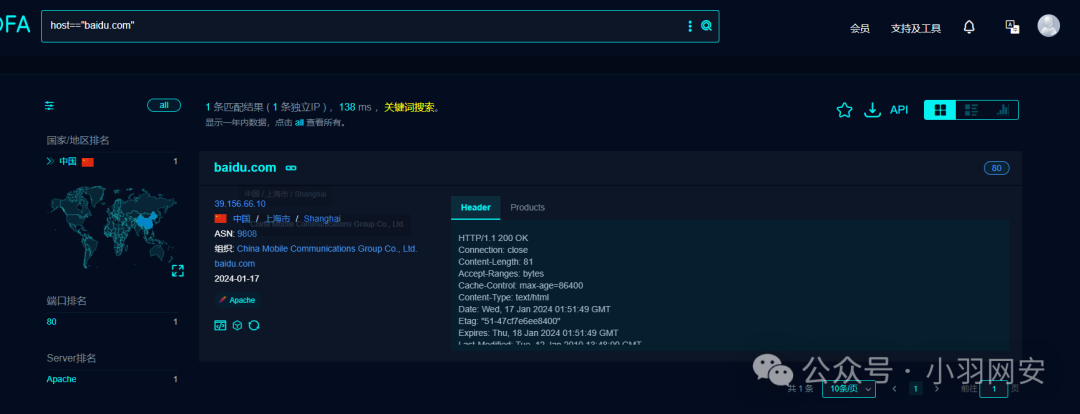1080x414 pixels.
Task: Open the notification bell
Action: click(969, 27)
